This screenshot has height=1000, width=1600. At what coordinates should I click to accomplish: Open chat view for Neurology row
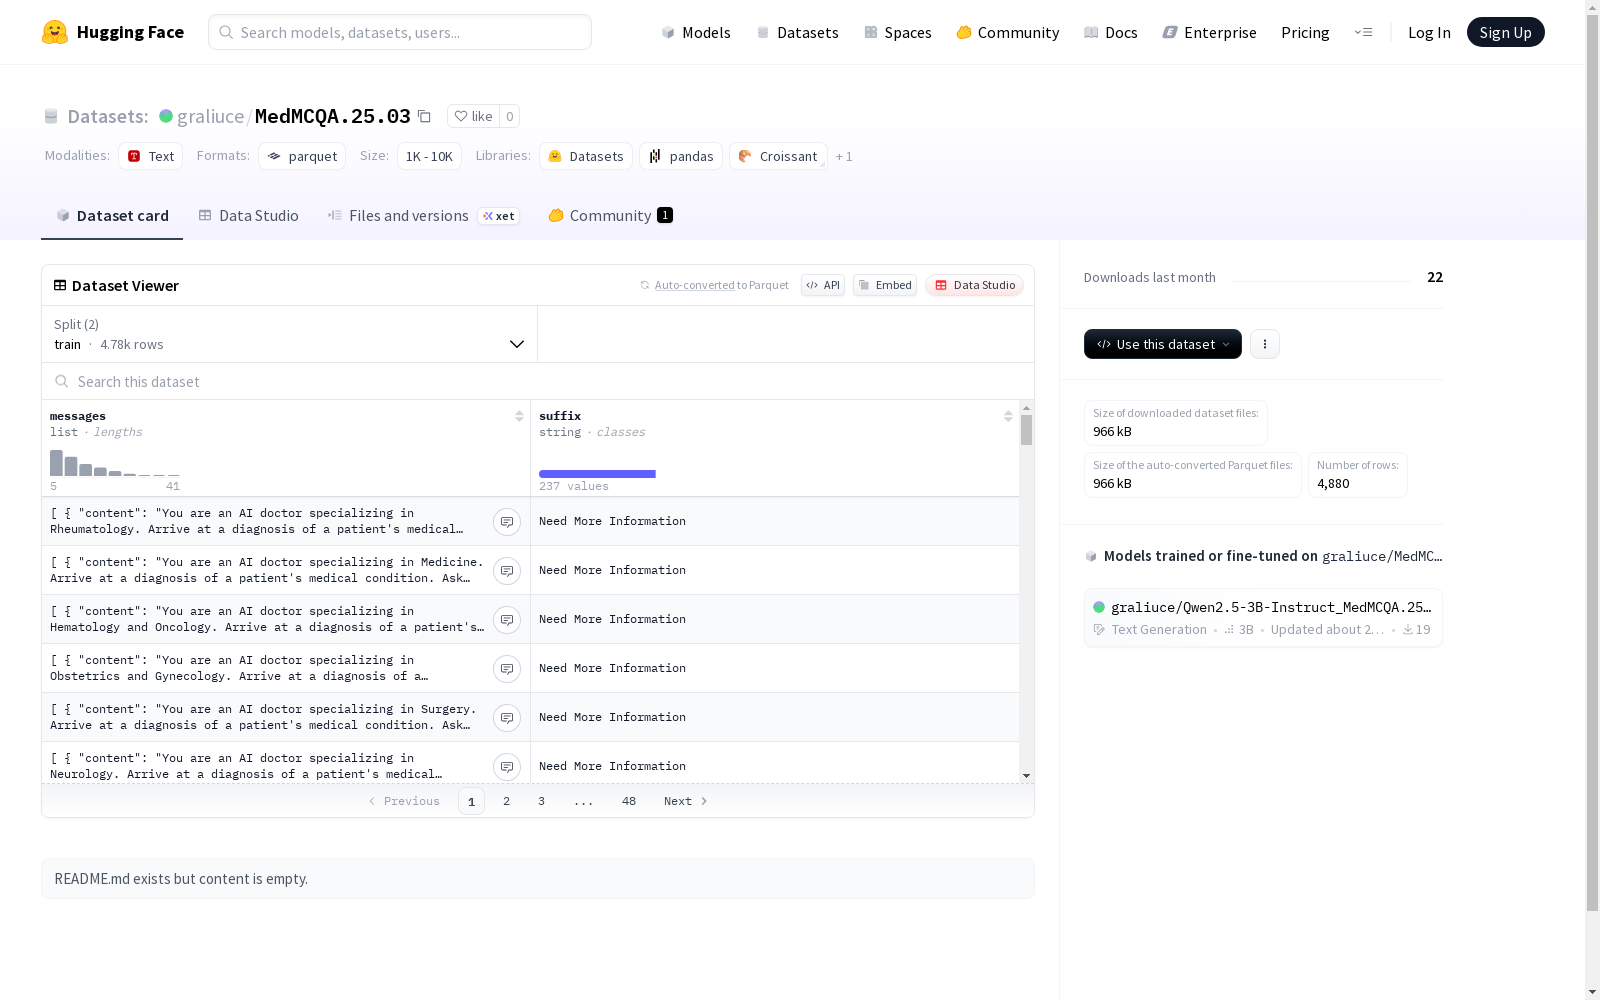(507, 767)
